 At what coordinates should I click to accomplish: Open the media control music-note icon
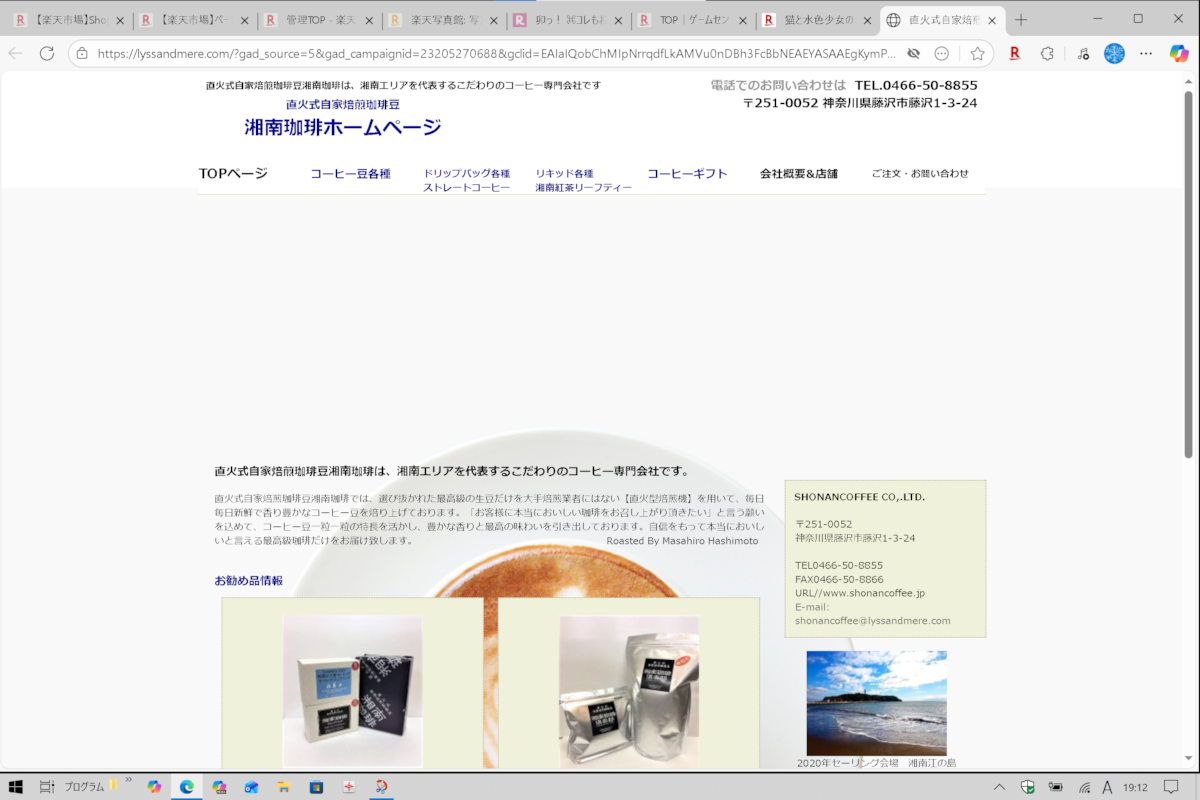click(x=1083, y=54)
